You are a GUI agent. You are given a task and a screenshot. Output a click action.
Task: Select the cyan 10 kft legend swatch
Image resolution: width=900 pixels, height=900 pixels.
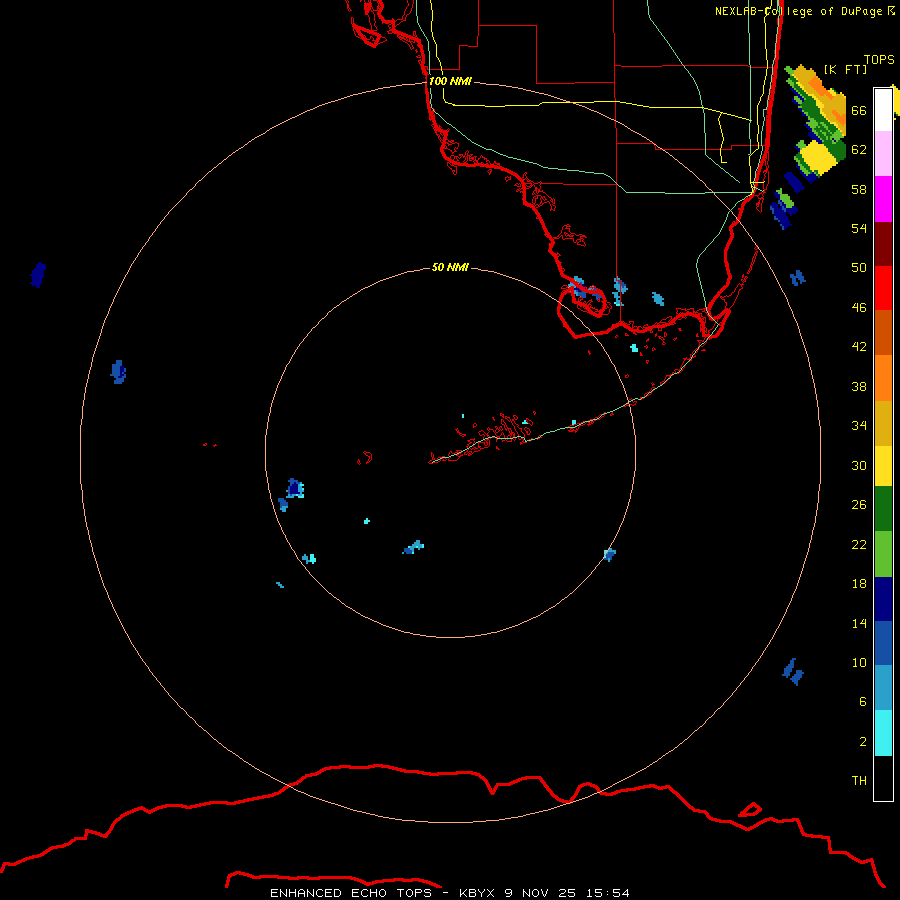[x=883, y=733]
